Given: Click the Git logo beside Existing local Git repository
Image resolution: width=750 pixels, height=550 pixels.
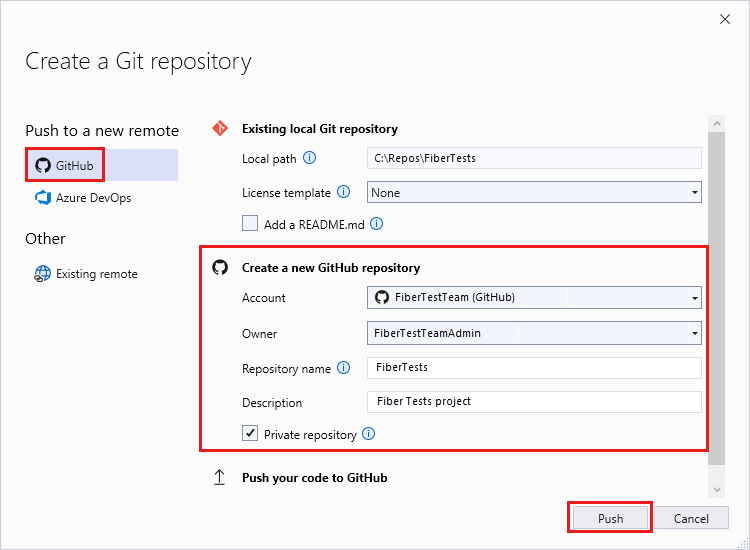Looking at the screenshot, I should [x=220, y=129].
